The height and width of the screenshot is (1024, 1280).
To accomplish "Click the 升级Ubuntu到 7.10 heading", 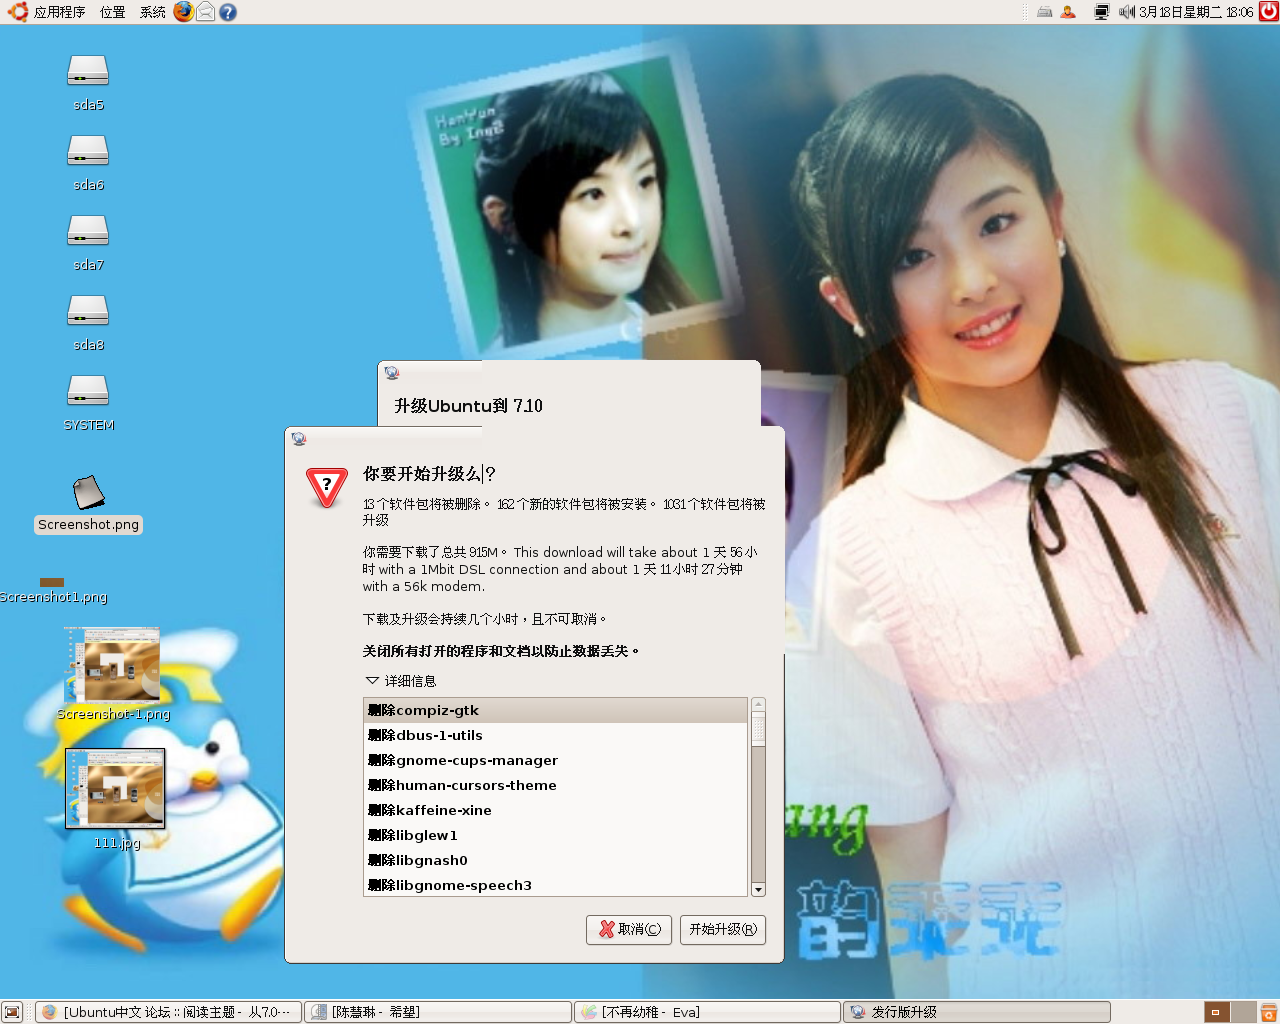I will pyautogui.click(x=468, y=405).
